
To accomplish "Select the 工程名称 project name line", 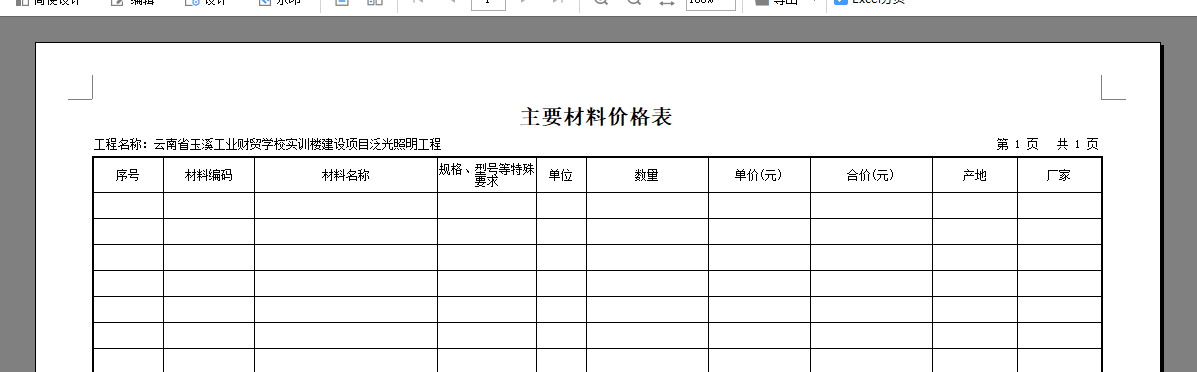I will coord(267,144).
